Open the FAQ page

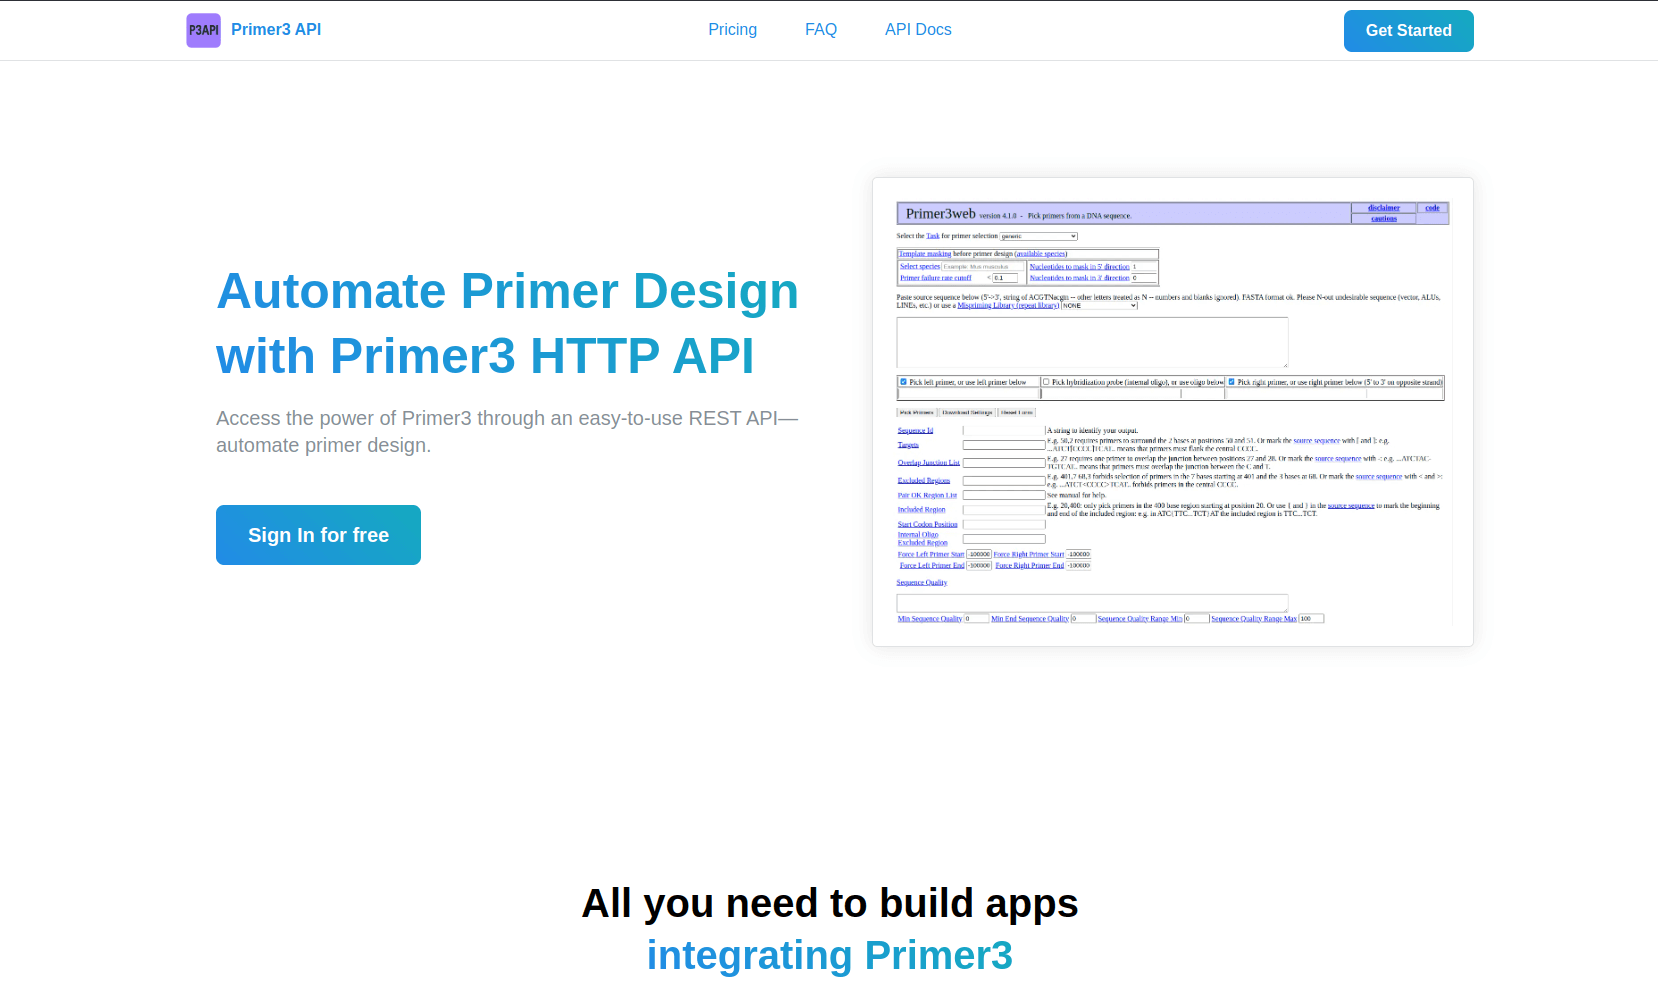[x=821, y=29]
